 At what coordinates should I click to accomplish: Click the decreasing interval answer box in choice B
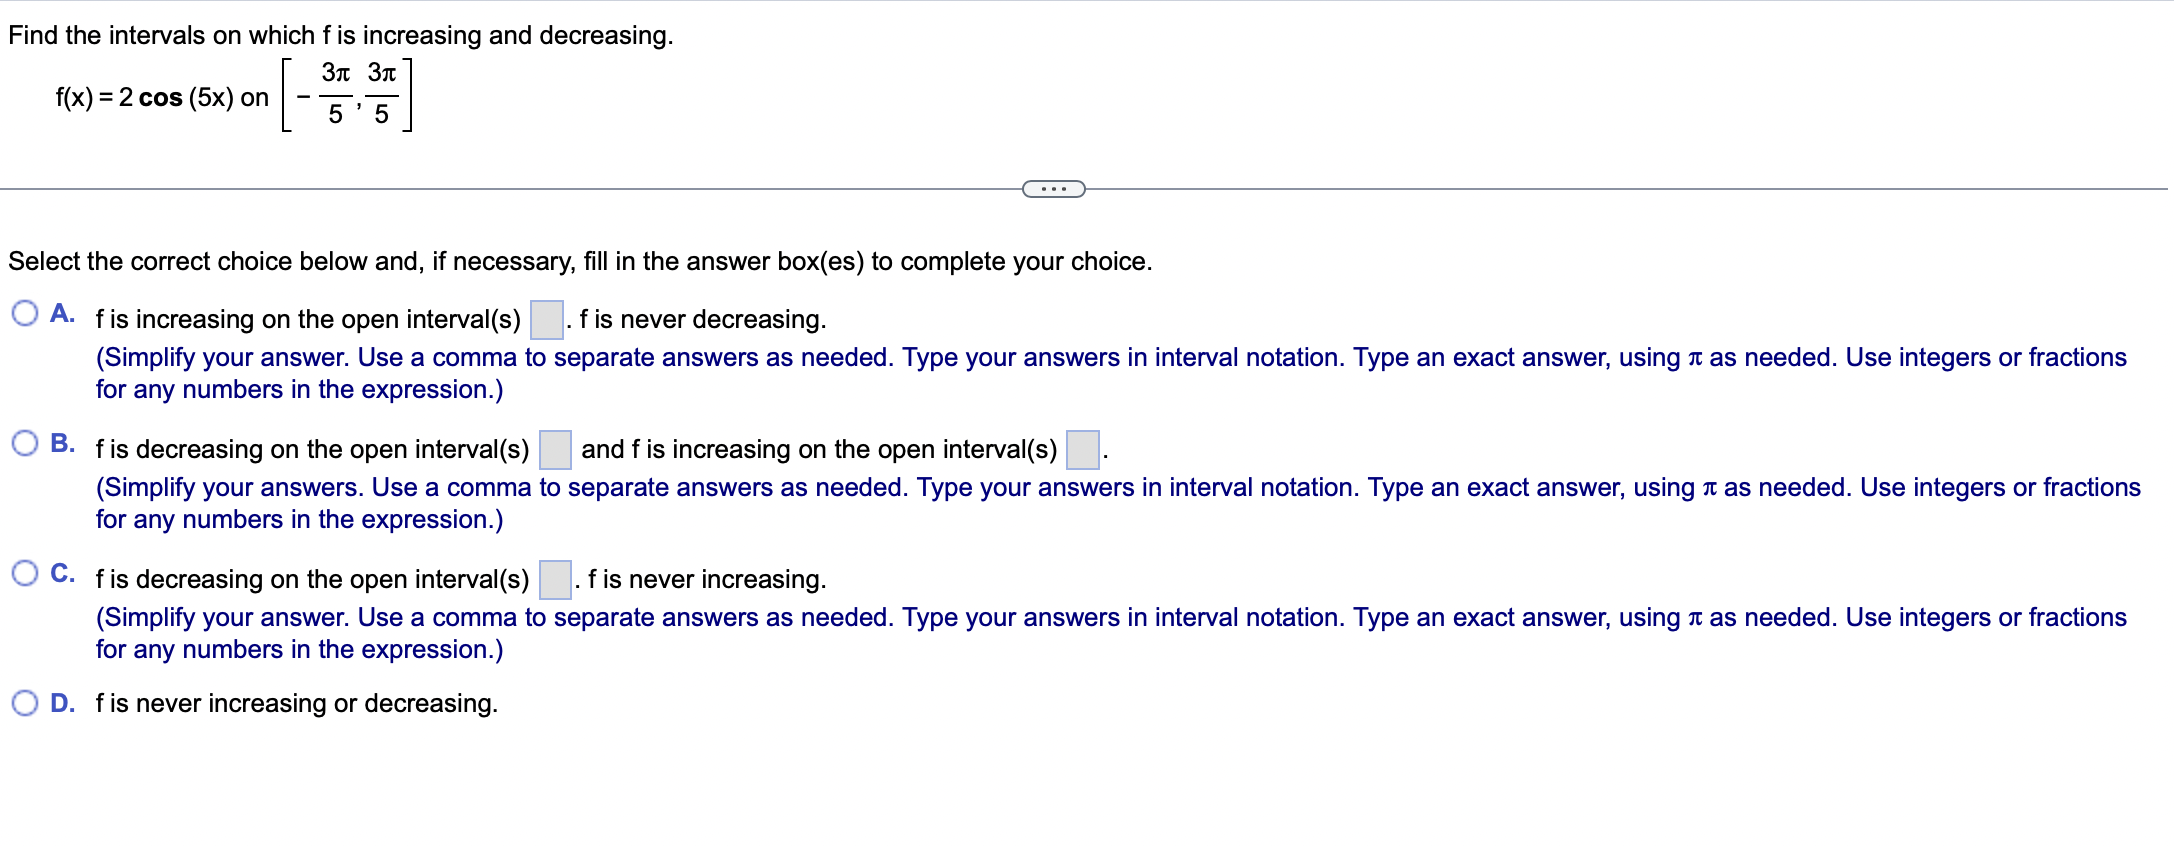click(555, 450)
